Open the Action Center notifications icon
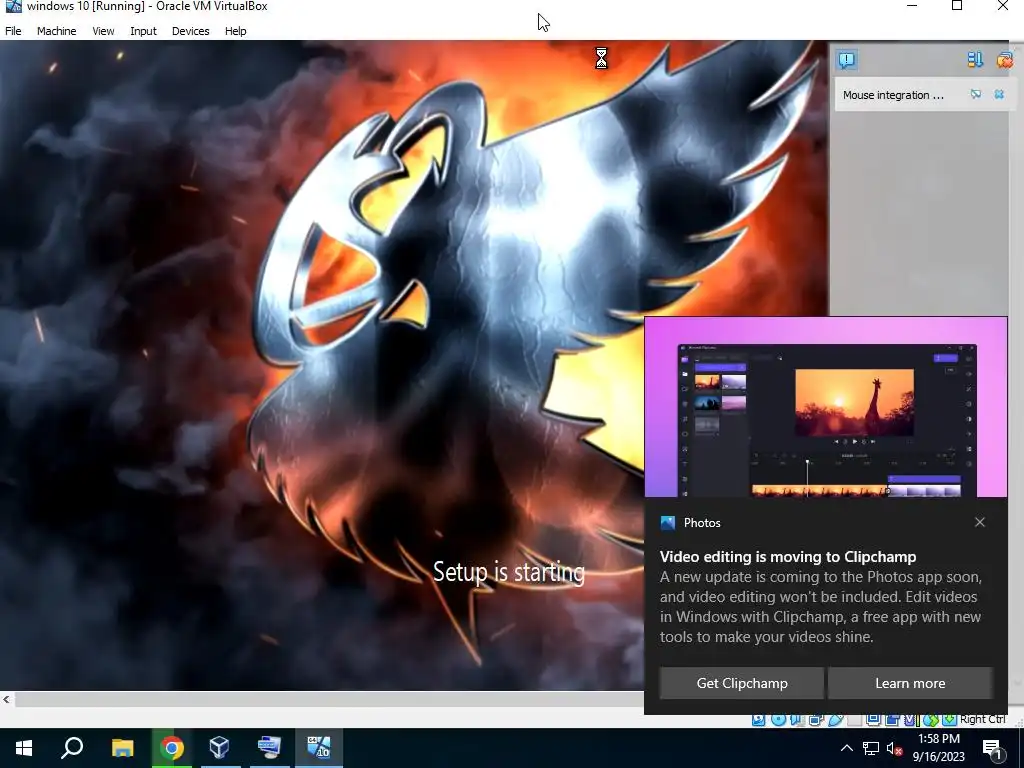 click(x=993, y=749)
